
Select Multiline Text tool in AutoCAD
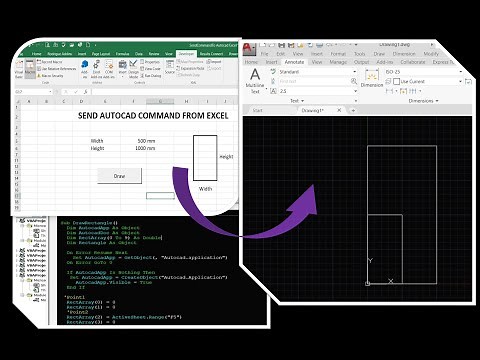click(x=255, y=81)
